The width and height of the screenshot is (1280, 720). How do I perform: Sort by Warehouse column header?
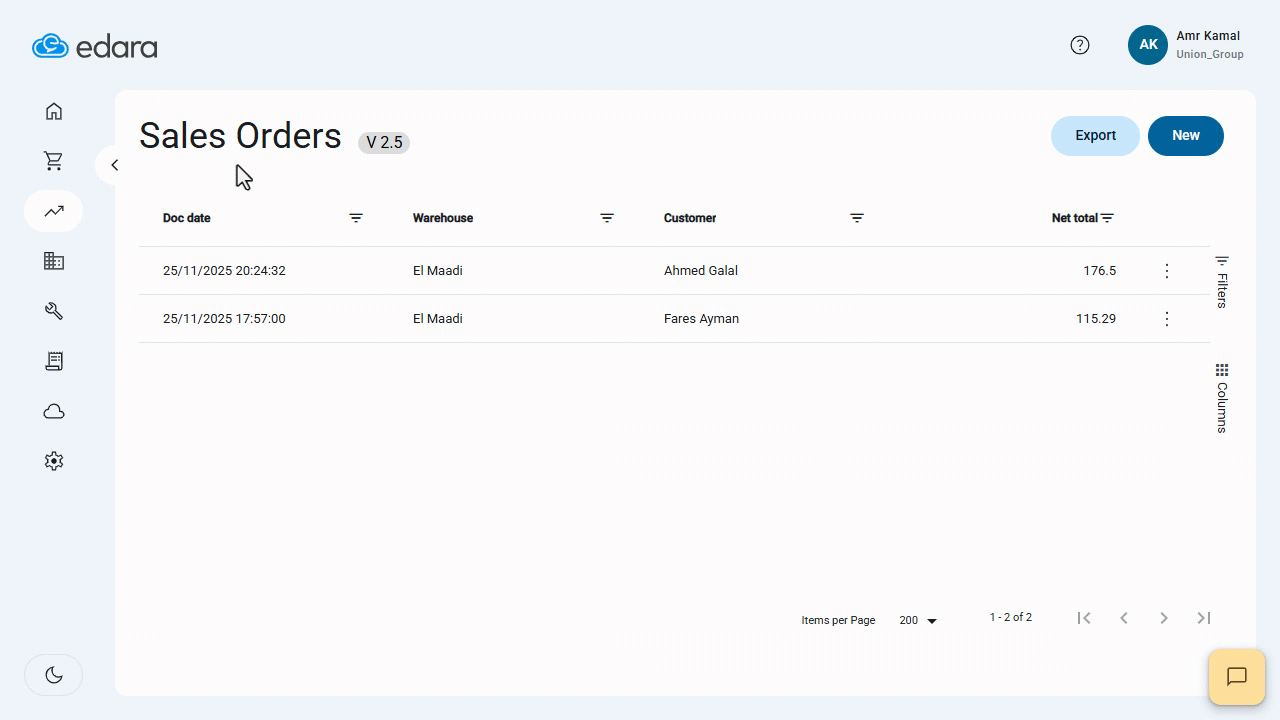pos(443,218)
